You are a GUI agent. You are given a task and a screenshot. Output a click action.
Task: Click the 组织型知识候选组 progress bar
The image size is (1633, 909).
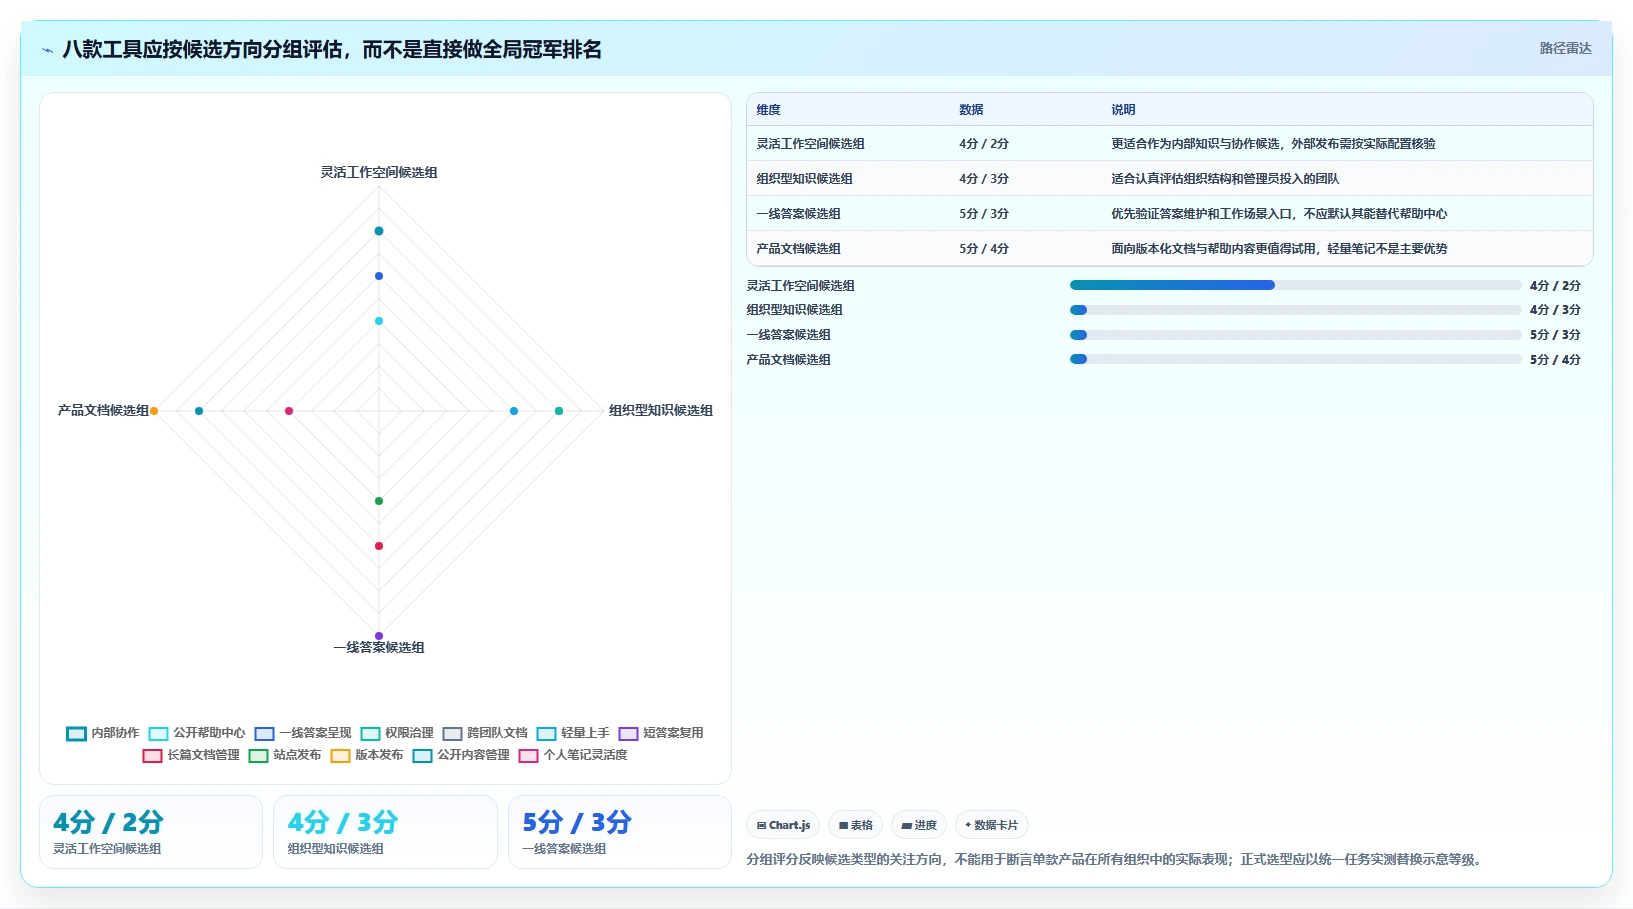1295,310
